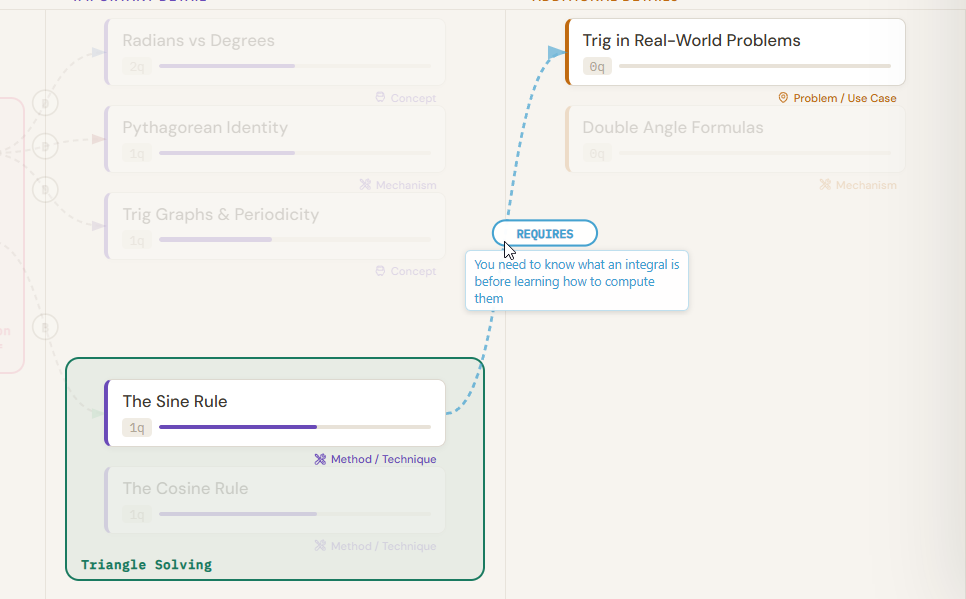Viewport: 966px width, 599px height.
Task: Click the arrowhead pointing into Trig in Real-World Problems
Action: (x=557, y=52)
